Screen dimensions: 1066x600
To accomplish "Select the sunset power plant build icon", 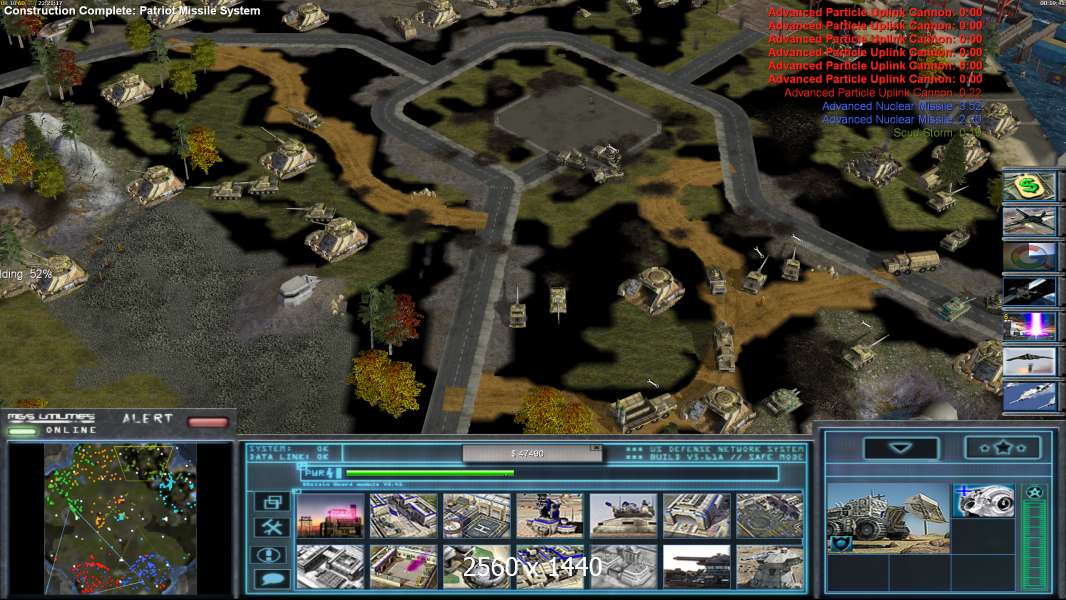I will click(x=330, y=516).
